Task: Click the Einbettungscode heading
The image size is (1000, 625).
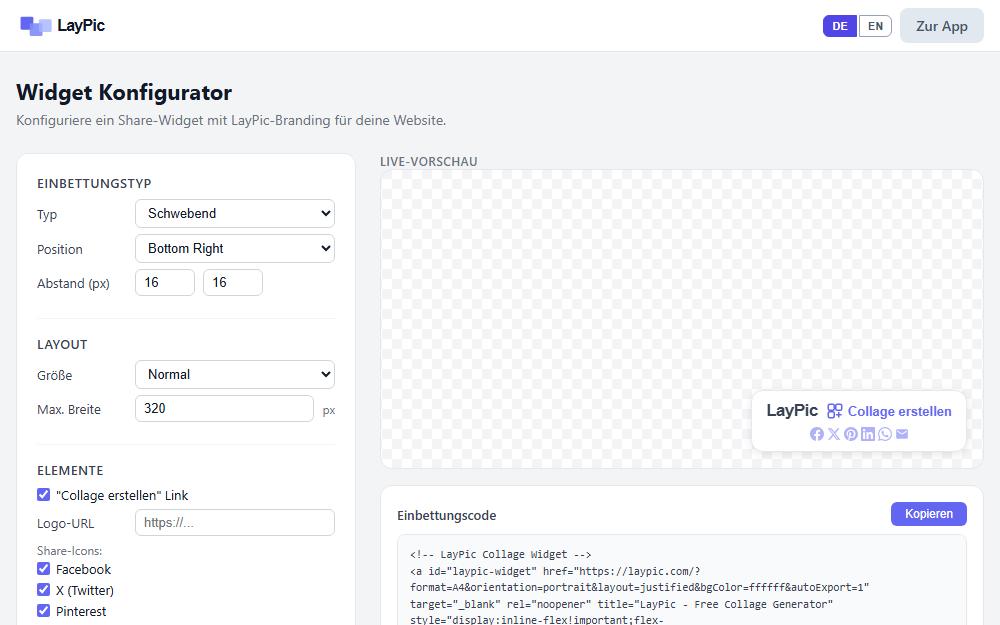Action: [446, 515]
